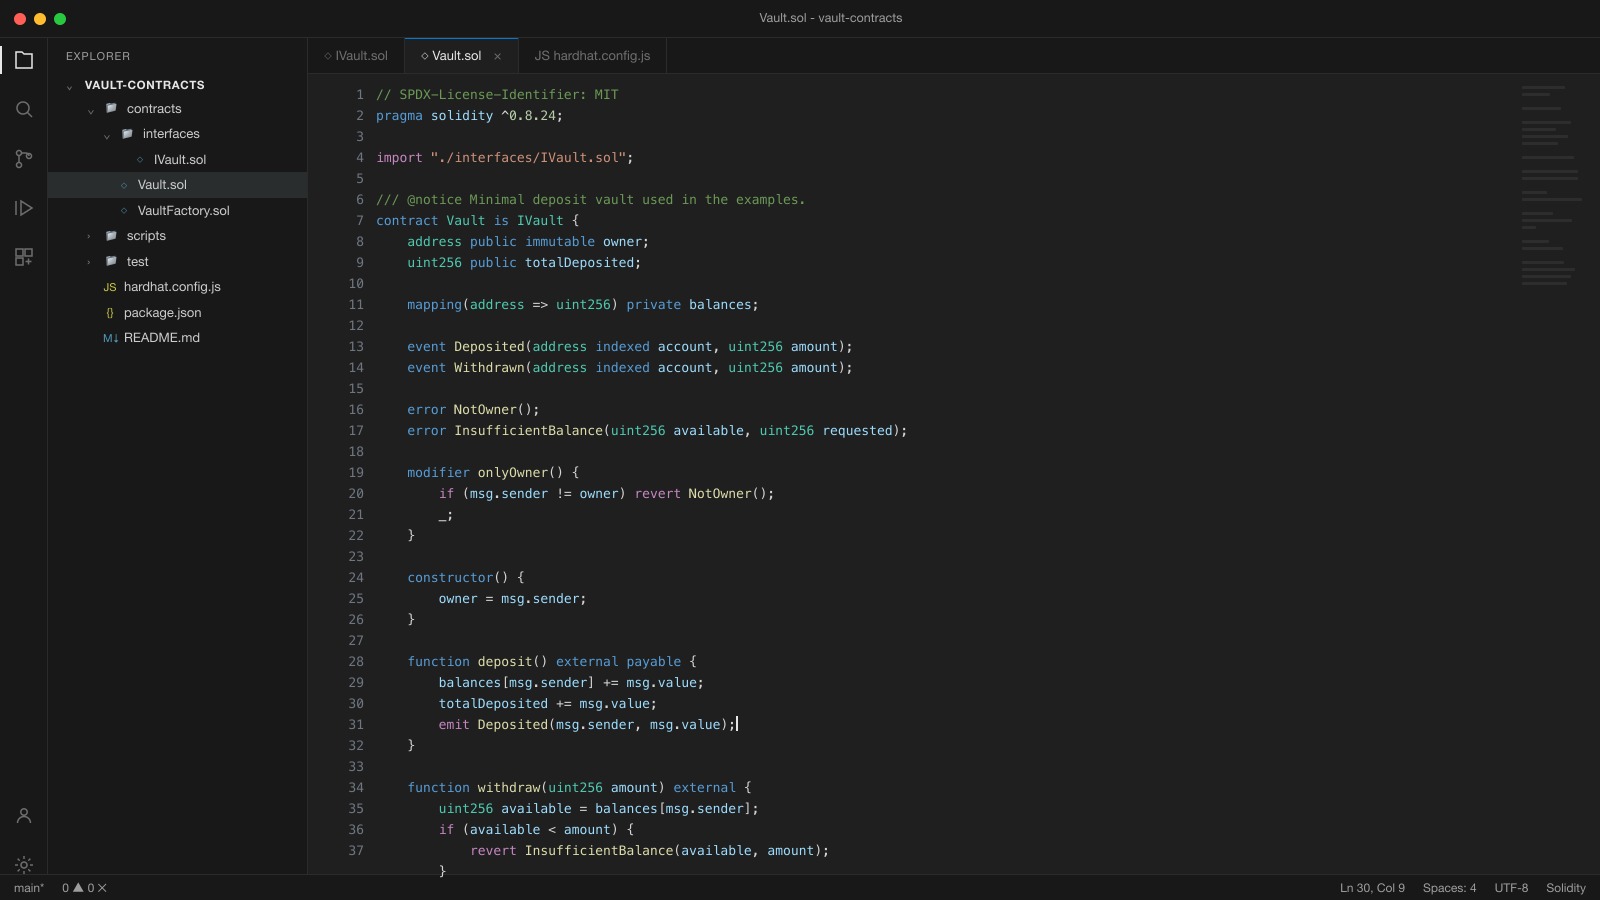Screen dimensions: 1600x900
Task: Click the interfaces folder icon
Action: [x=127, y=133]
